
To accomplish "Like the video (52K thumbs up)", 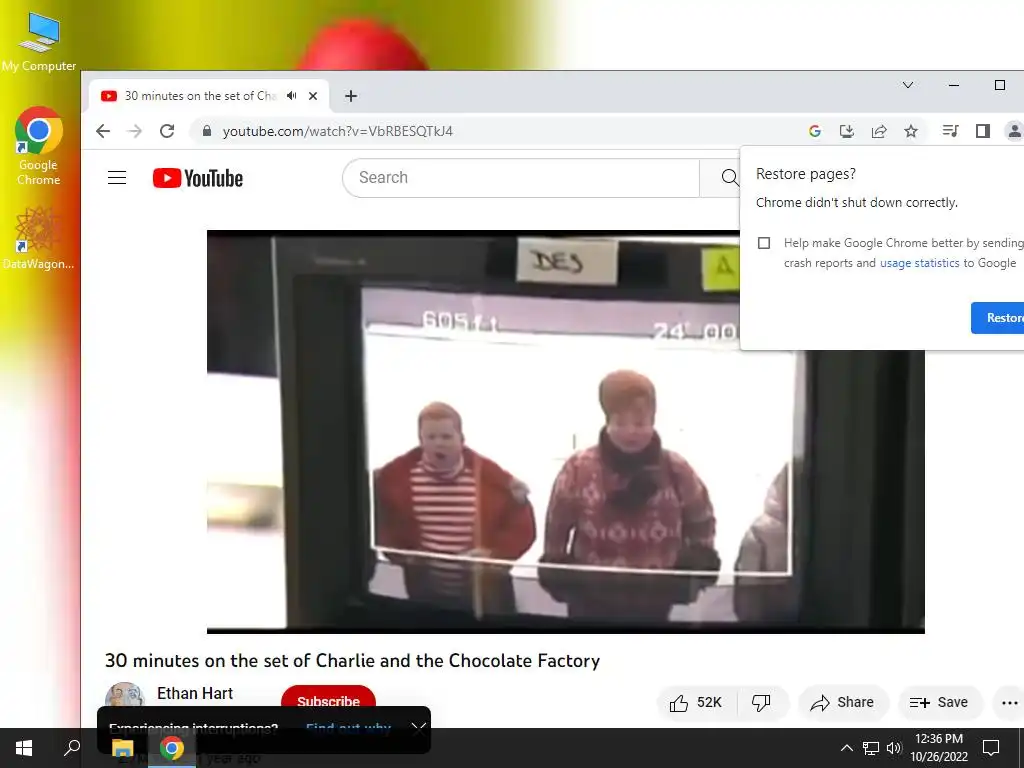I will coord(696,703).
